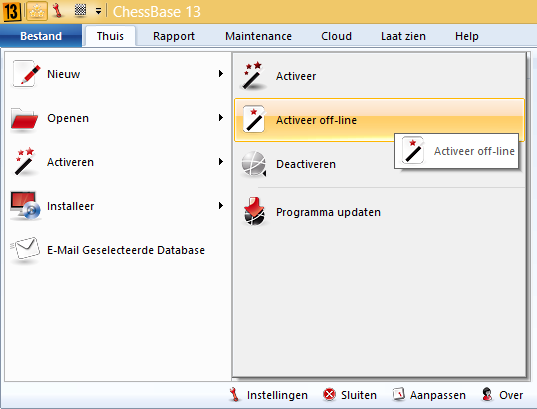Switch to the Rapport tab
Screen dimensions: 537x409
click(174, 36)
